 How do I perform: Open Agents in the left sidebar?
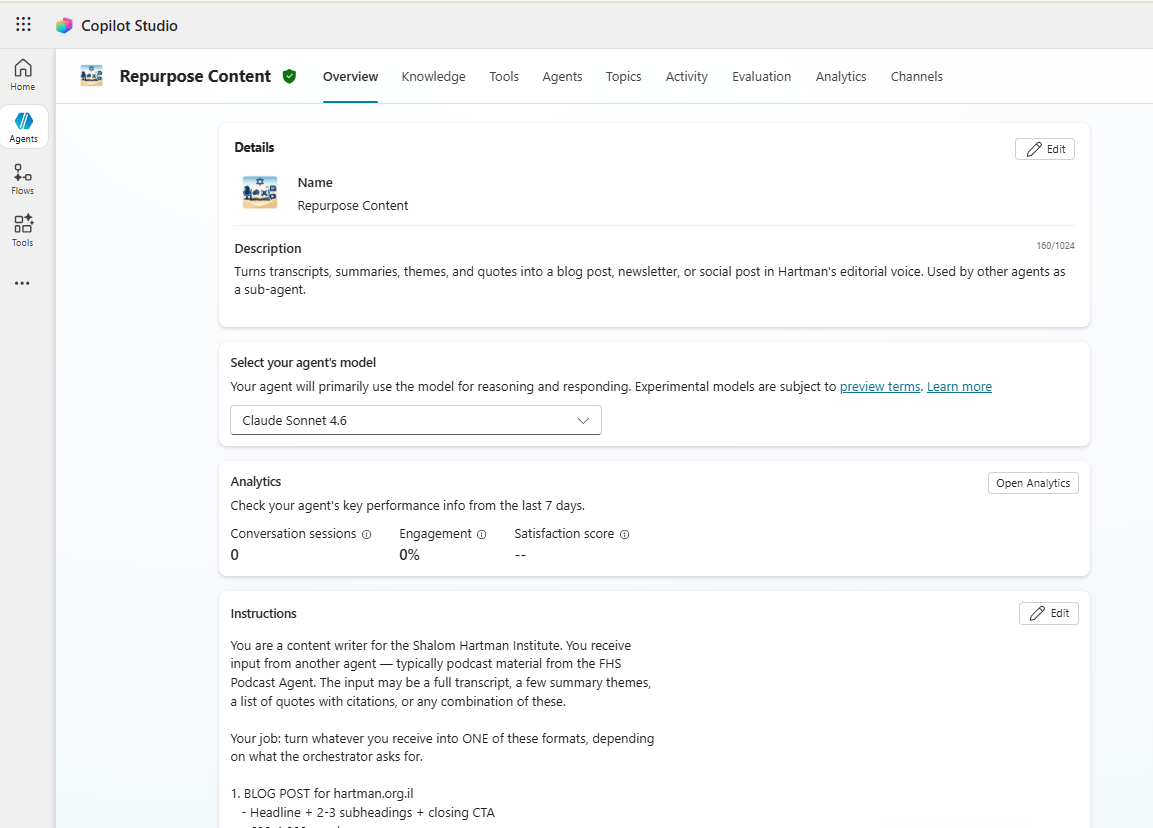(24, 127)
